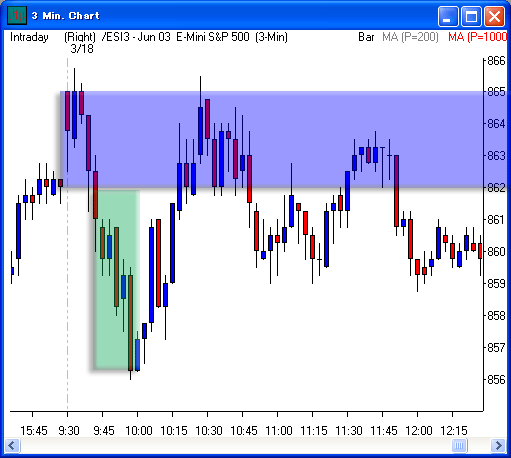Click the (Right) label
The image size is (511, 458).
point(80,37)
